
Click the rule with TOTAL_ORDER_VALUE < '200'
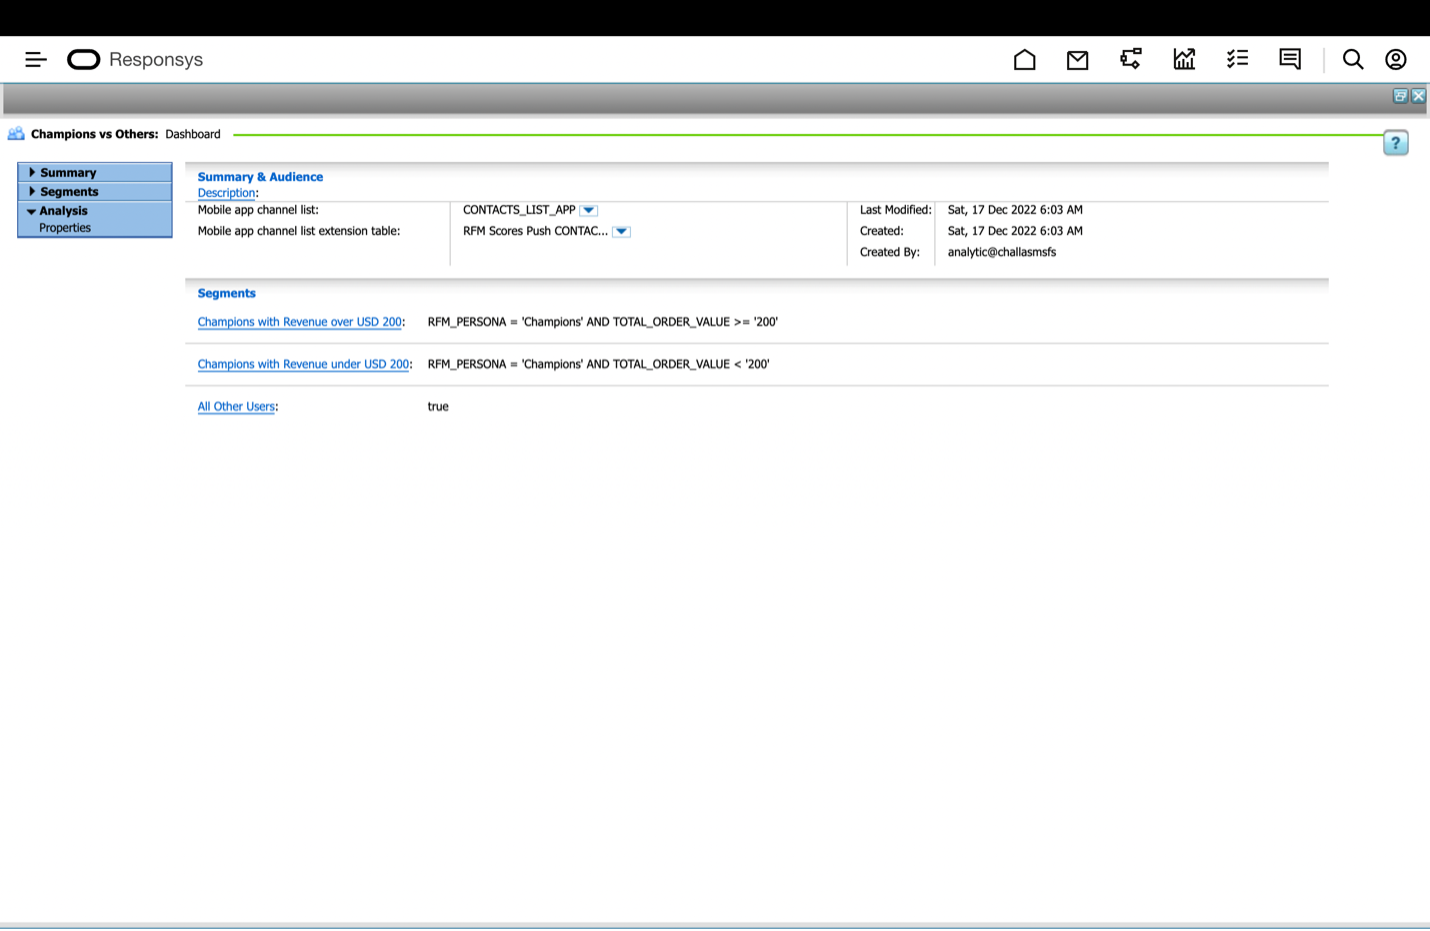598,364
